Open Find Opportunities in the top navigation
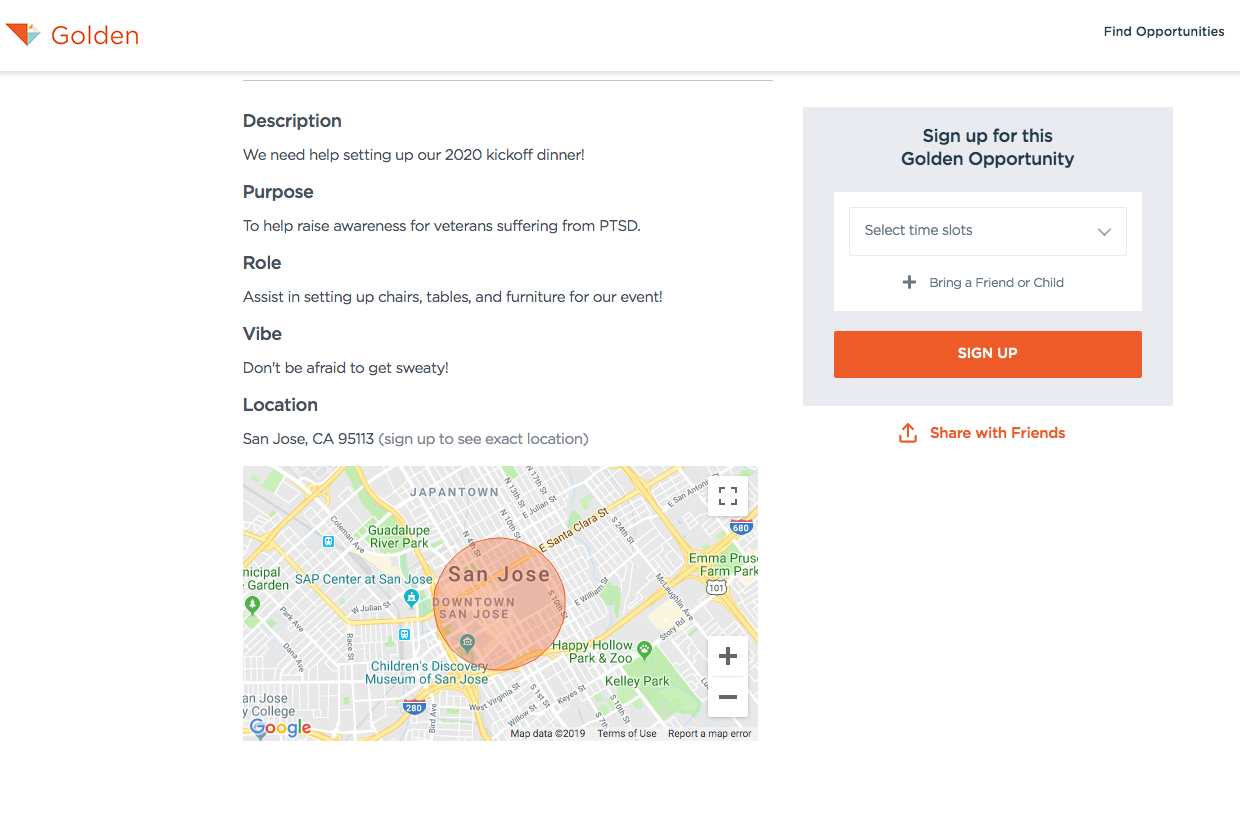 tap(1163, 32)
